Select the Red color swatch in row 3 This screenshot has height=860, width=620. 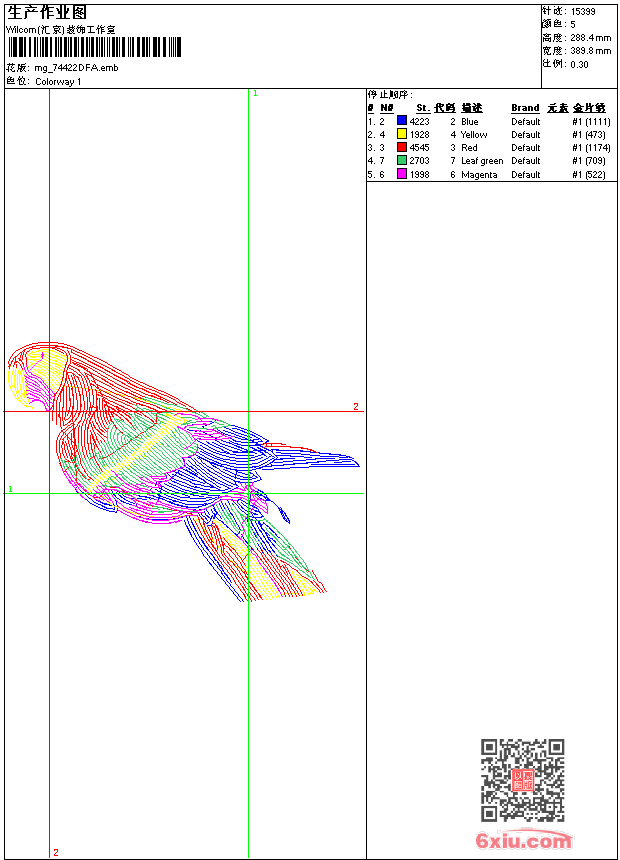click(x=402, y=147)
